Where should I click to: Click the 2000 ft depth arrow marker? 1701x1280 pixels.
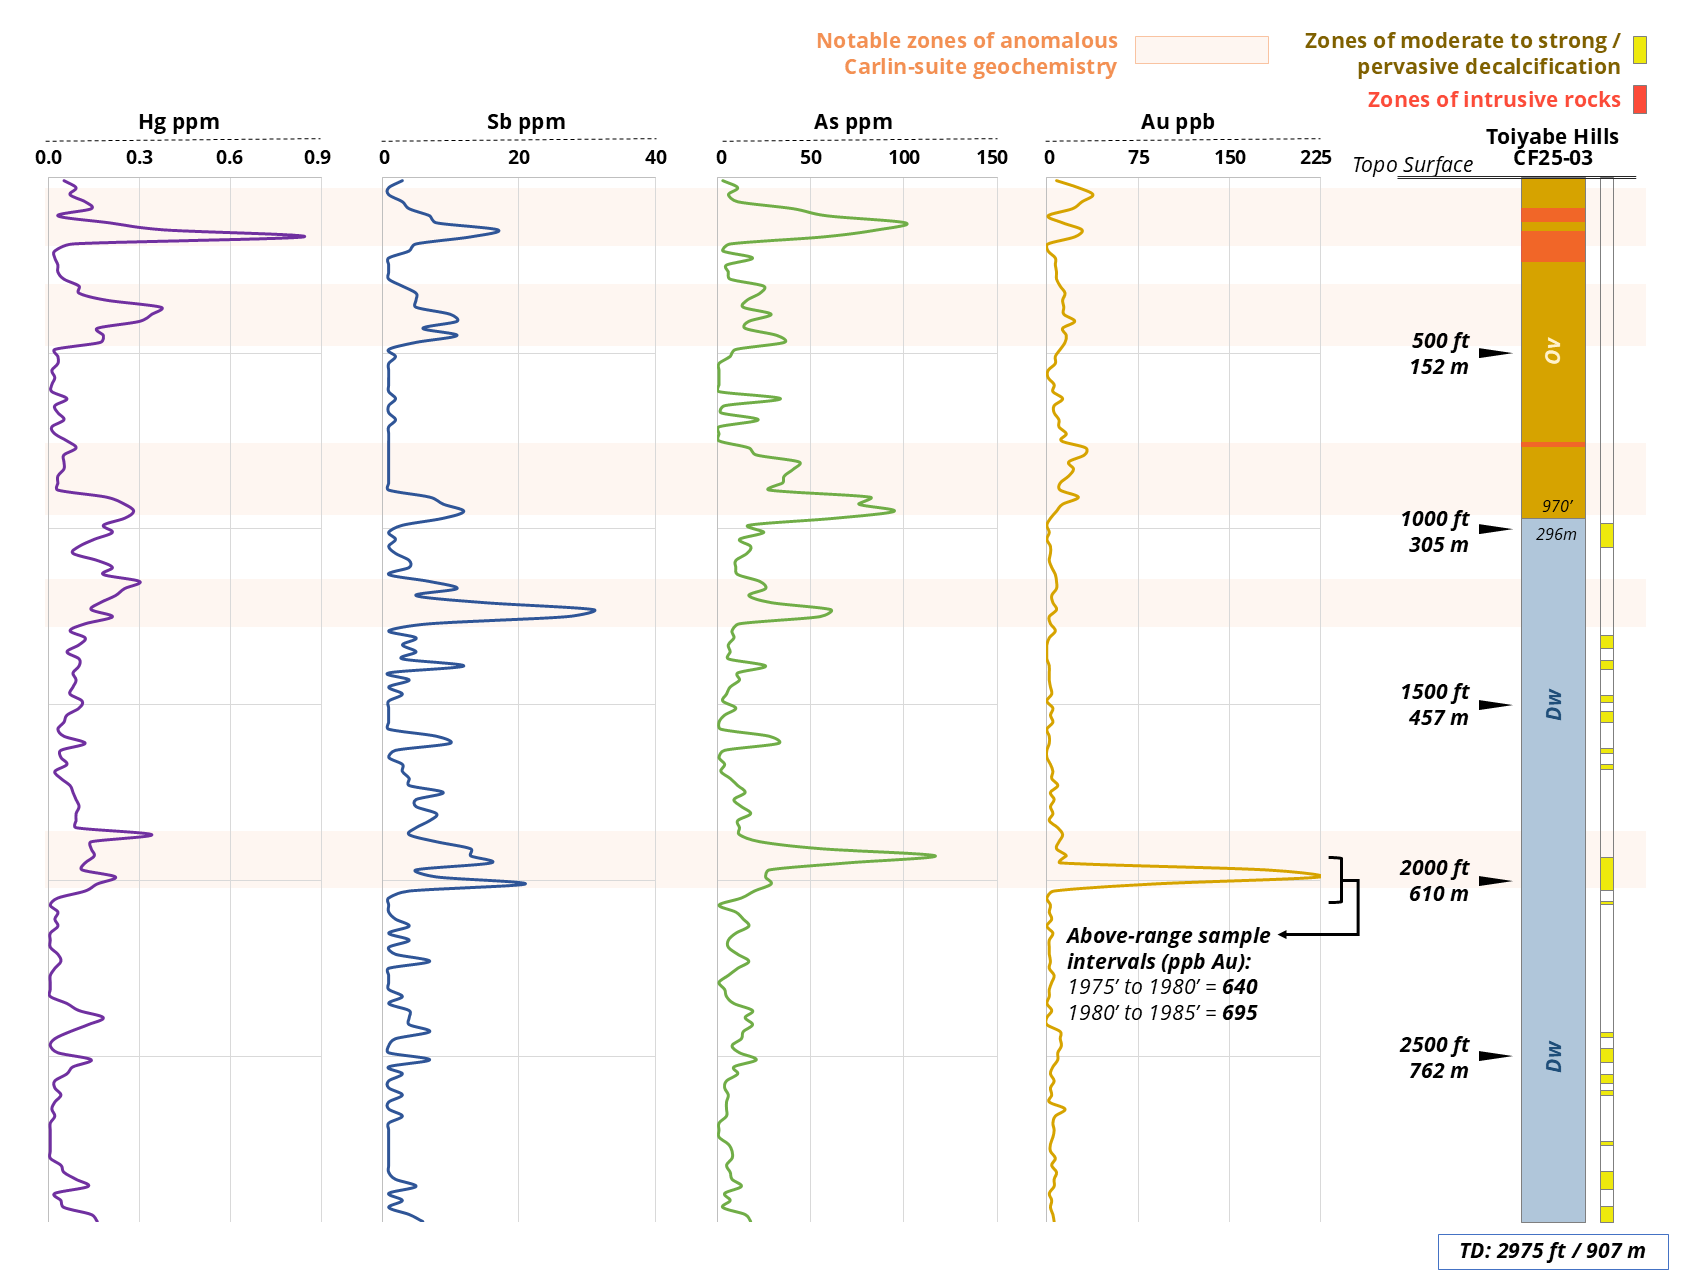(x=1495, y=881)
